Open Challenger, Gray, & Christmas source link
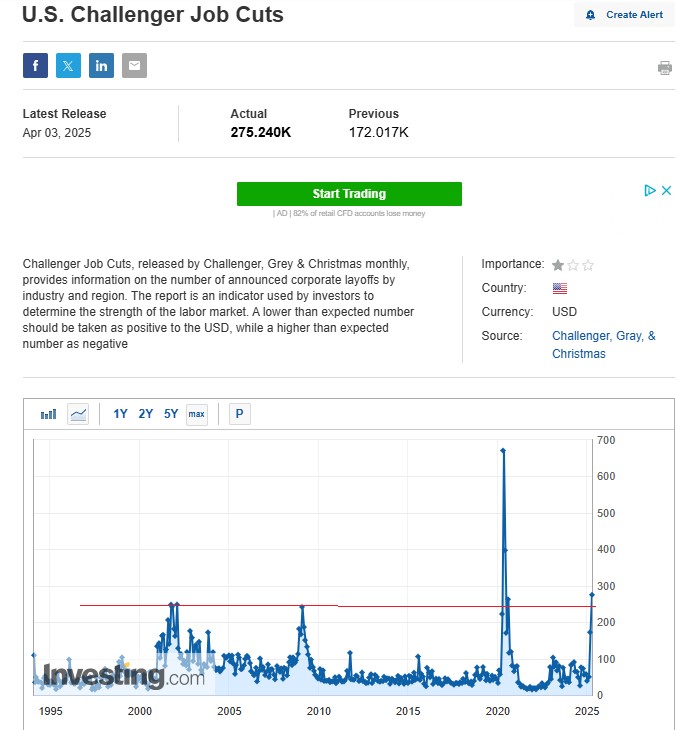 (603, 345)
